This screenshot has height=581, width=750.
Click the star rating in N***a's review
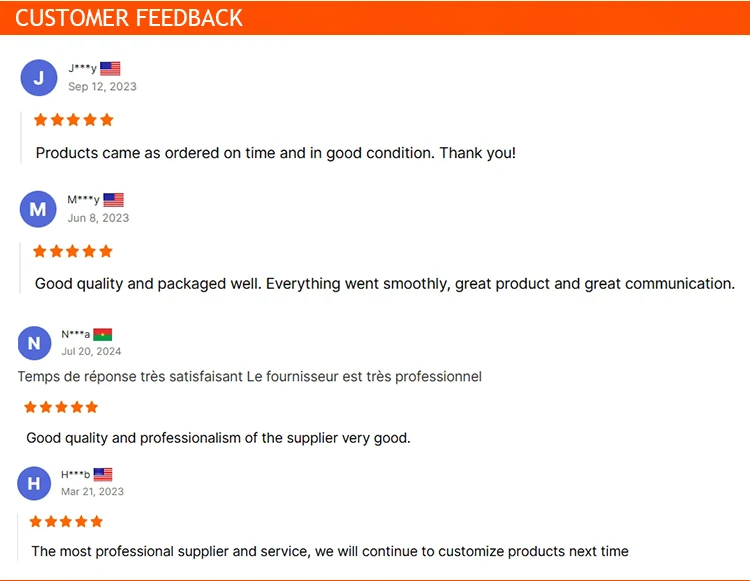point(61,407)
